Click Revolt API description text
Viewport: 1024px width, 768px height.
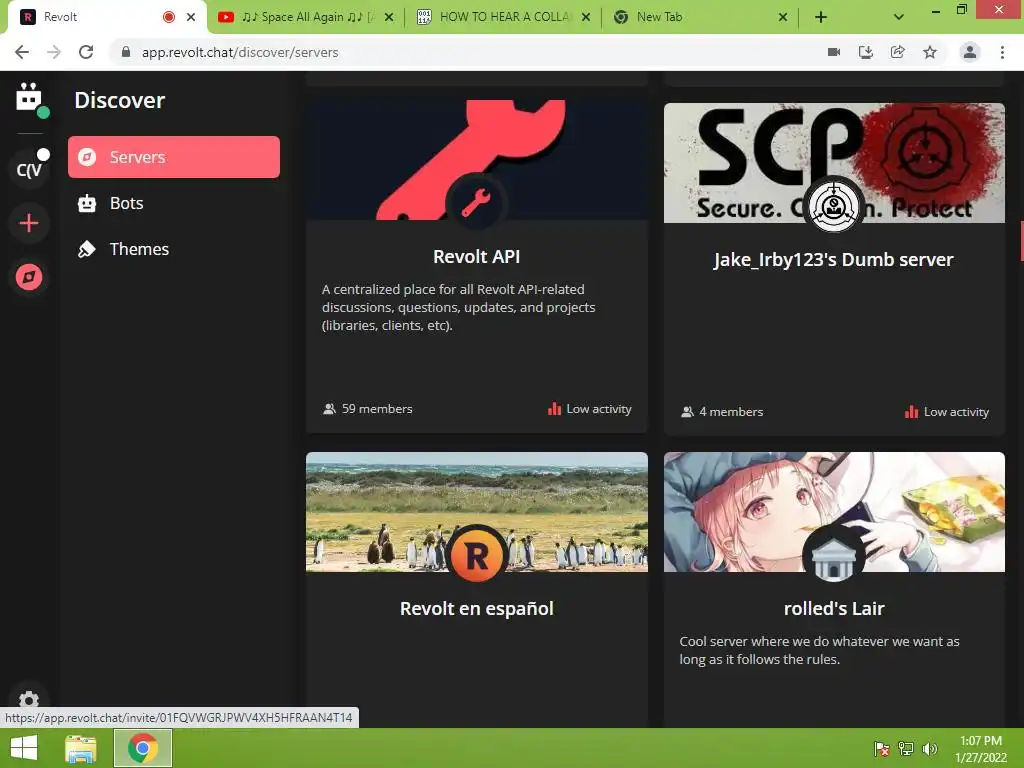[x=458, y=307]
